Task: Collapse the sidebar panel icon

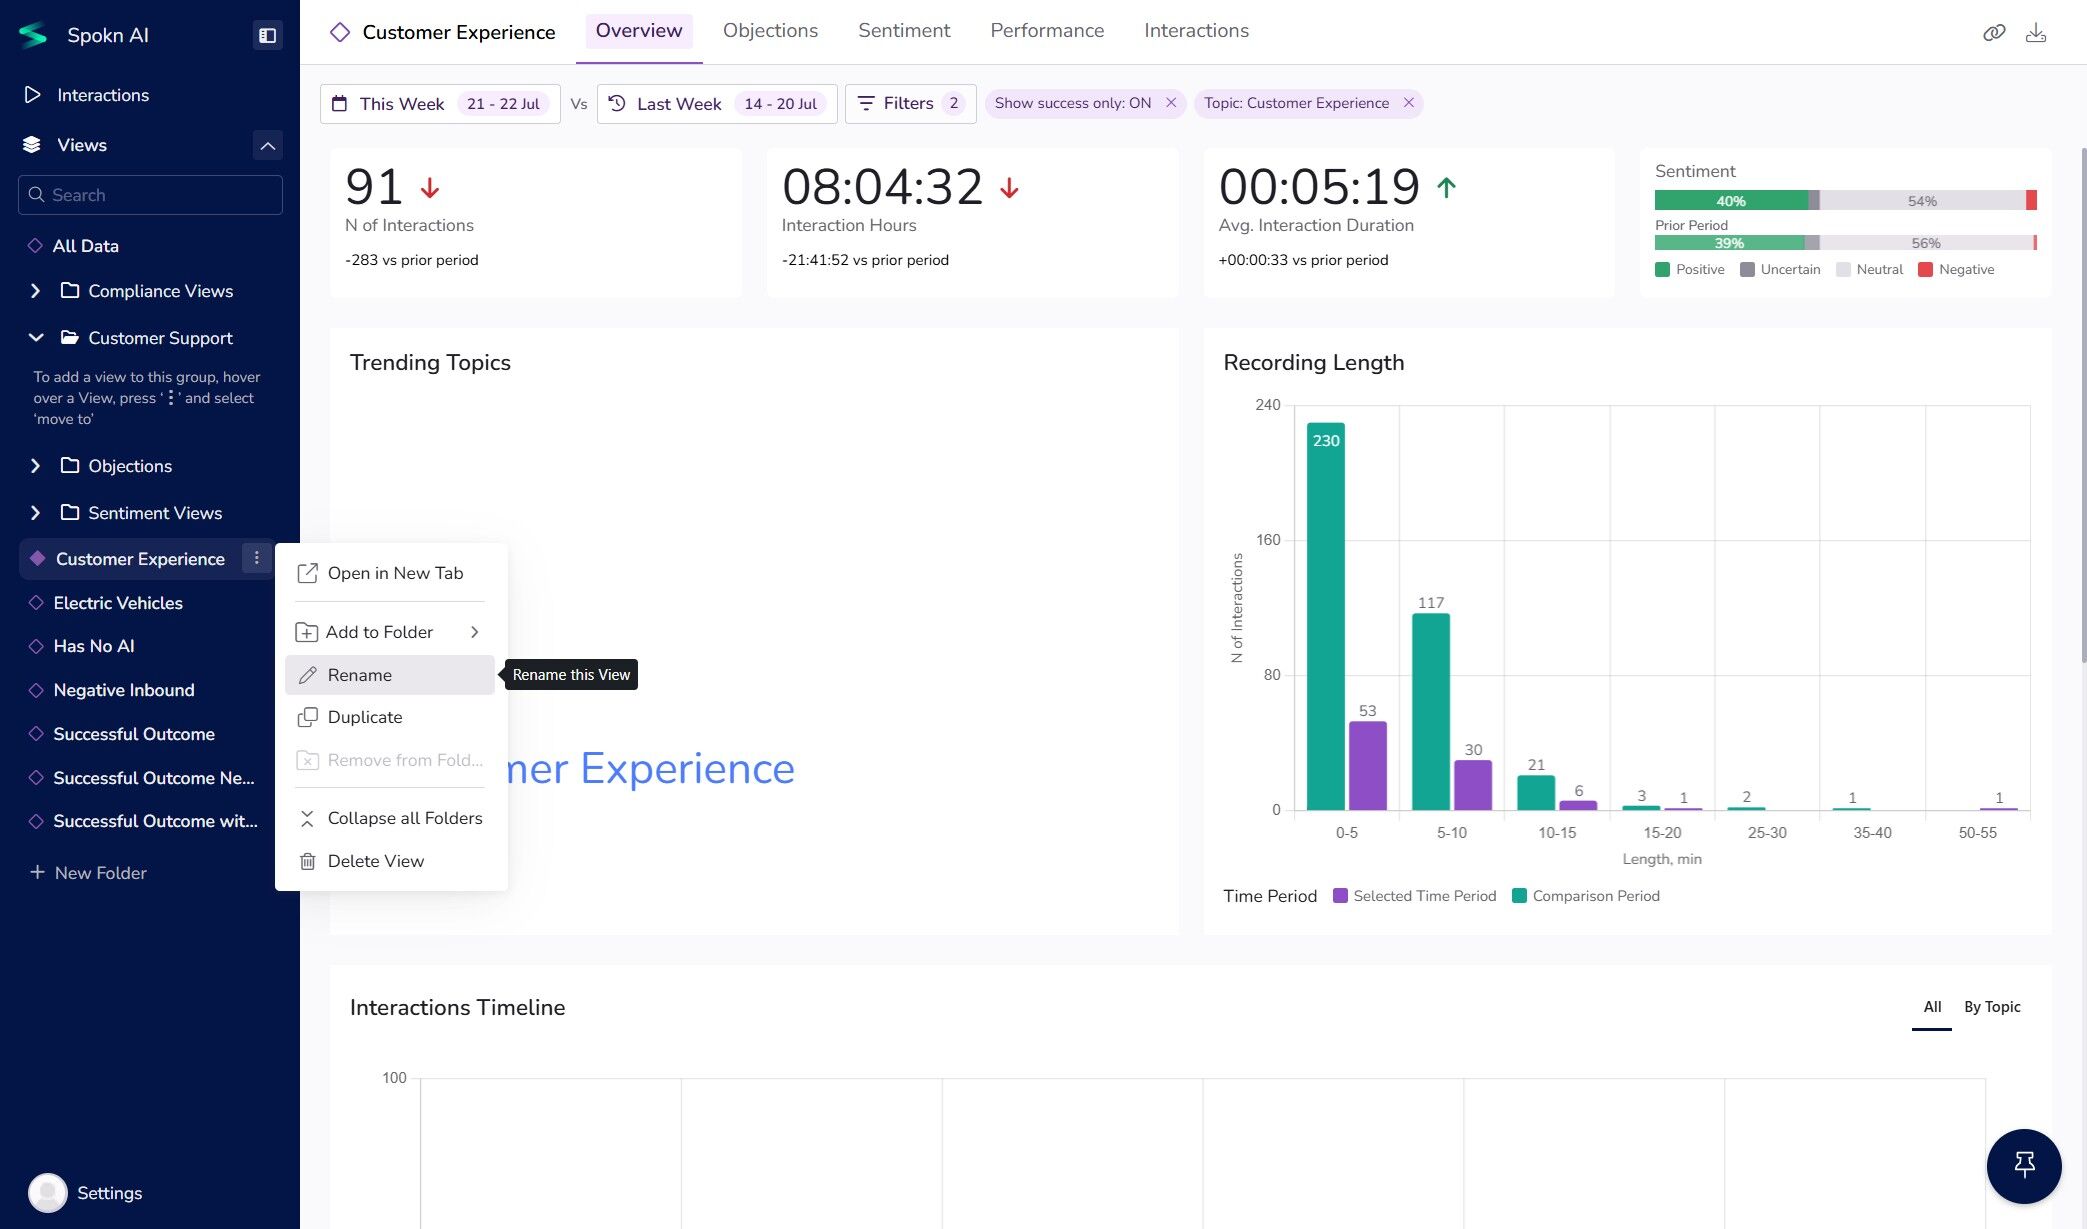Action: (267, 35)
